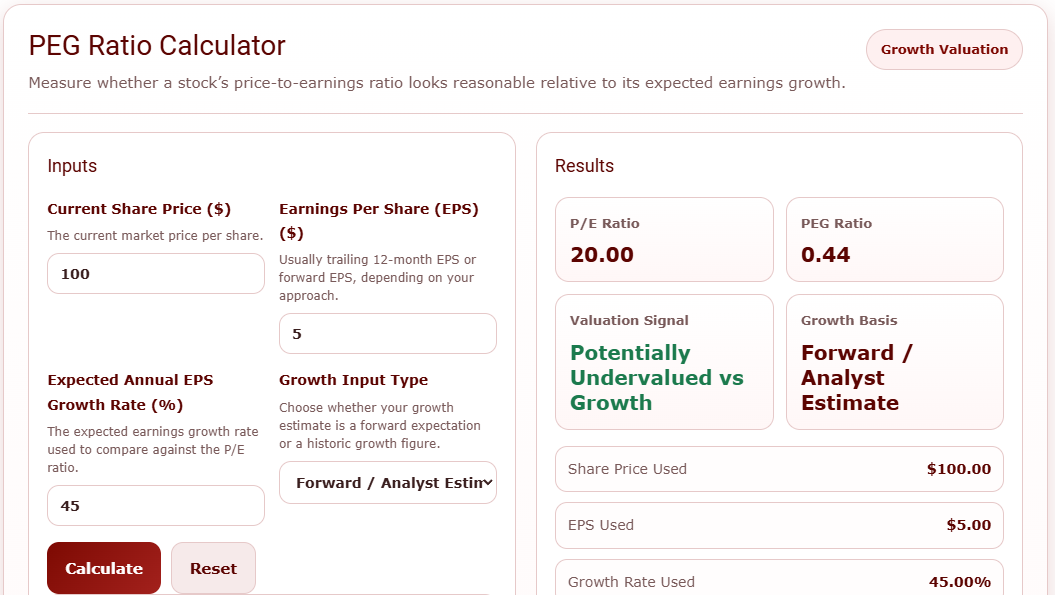Select the Growth Basis result card
The image size is (1055, 595).
[x=894, y=362]
